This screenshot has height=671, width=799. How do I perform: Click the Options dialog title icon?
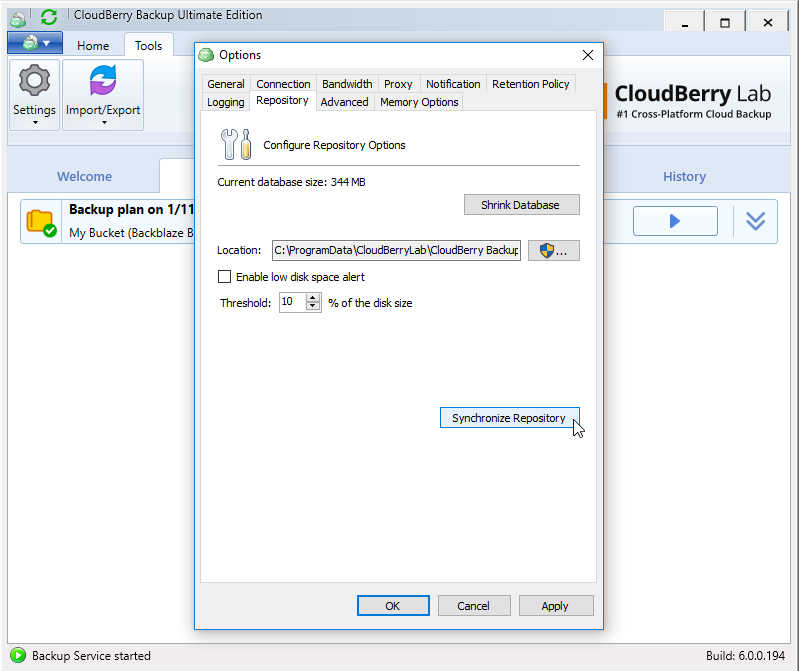coord(206,55)
